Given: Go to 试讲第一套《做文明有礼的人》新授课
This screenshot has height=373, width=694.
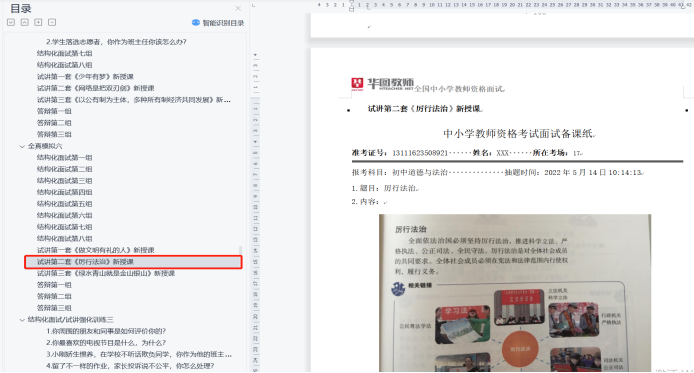Looking at the screenshot, I should 96,250.
